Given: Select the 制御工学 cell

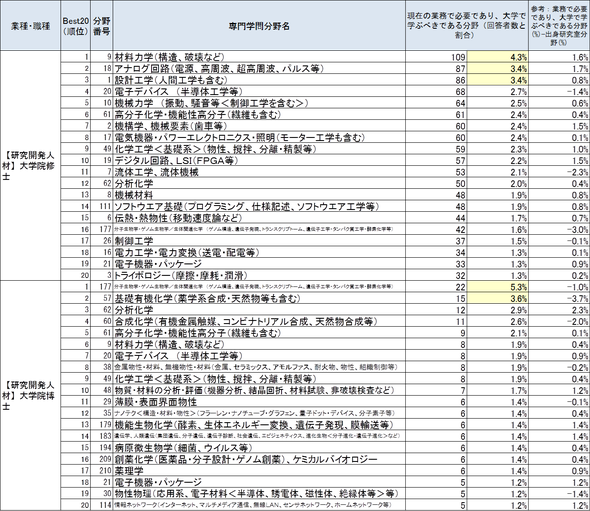Looking at the screenshot, I should [259, 241].
